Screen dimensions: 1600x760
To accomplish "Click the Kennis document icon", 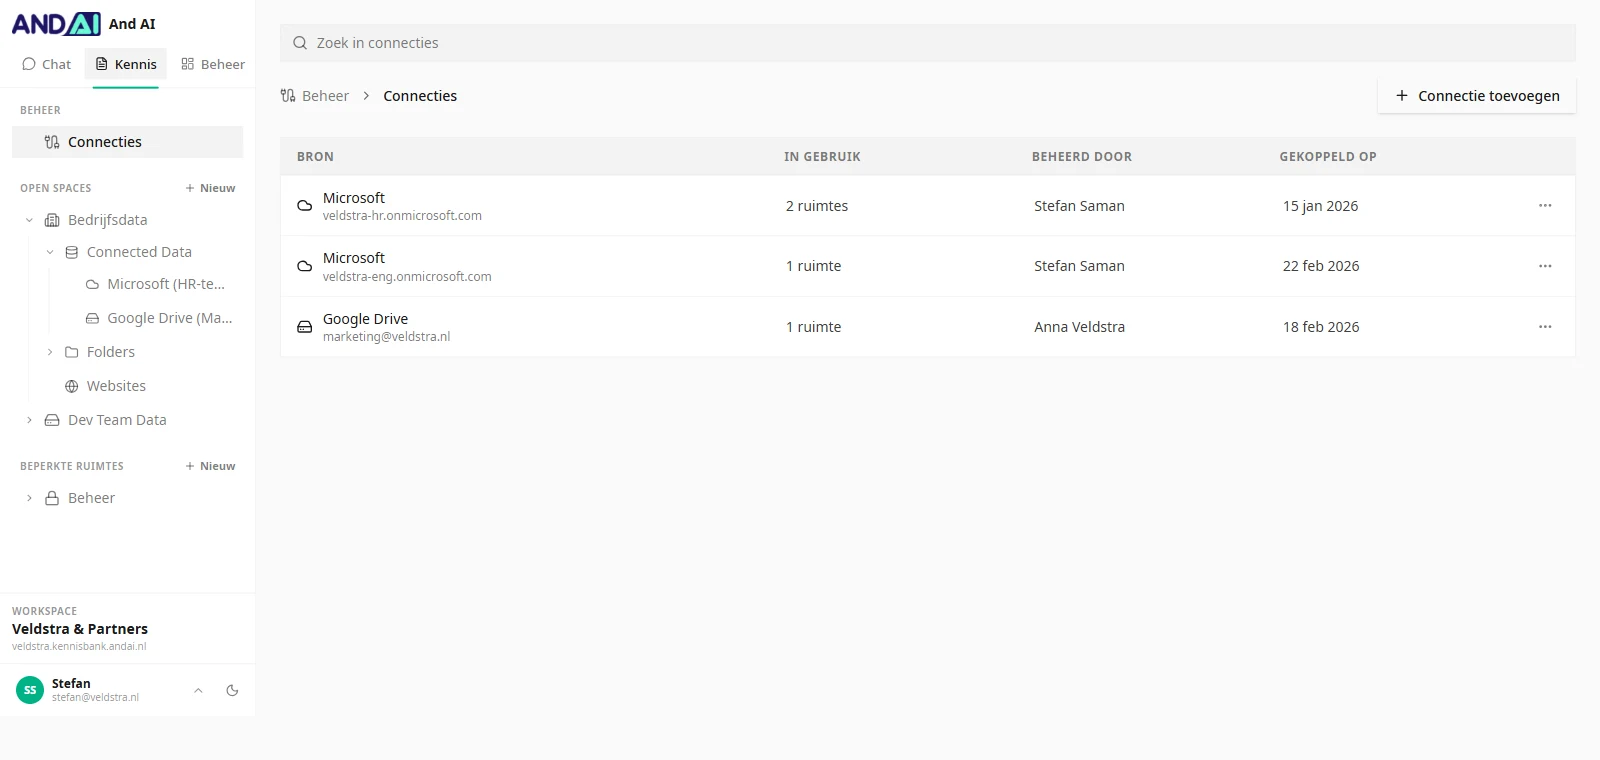I will (x=101, y=64).
